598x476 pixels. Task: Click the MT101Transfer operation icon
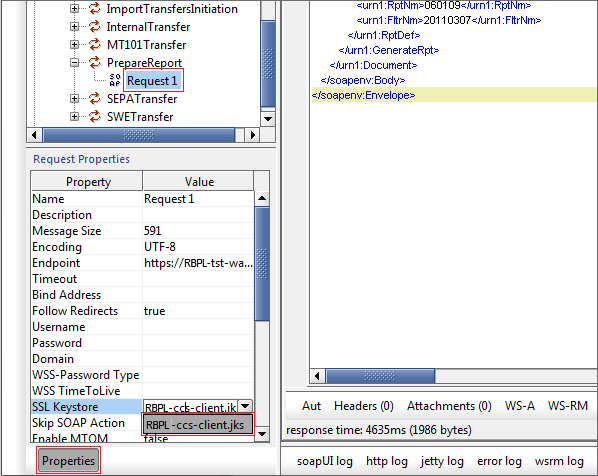click(95, 44)
